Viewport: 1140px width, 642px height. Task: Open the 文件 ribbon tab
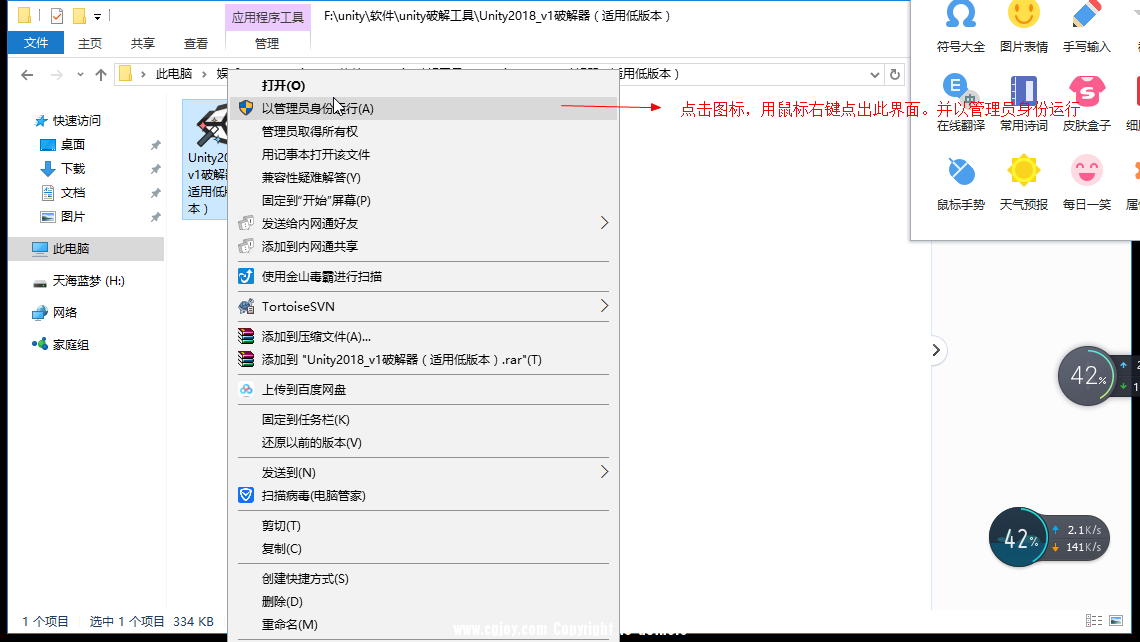[x=36, y=43]
